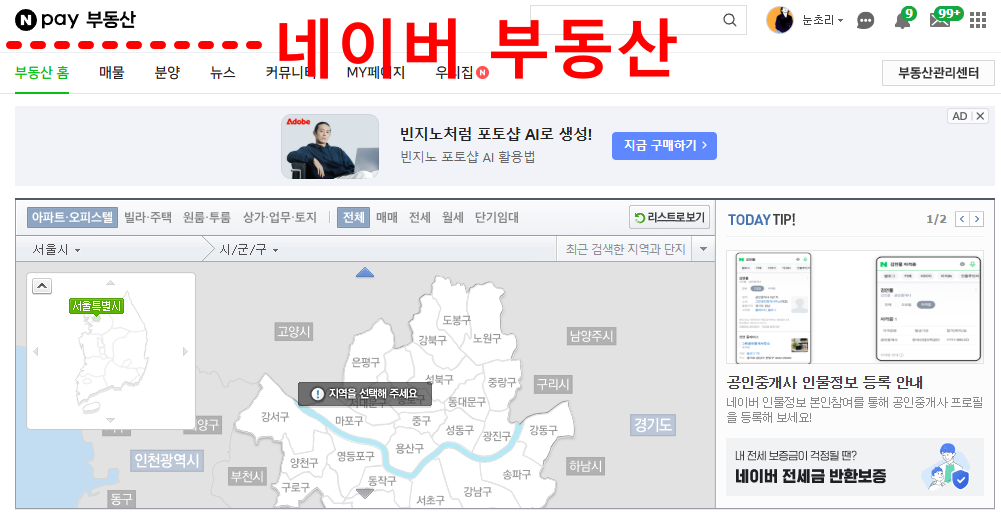1001x516 pixels.
Task: Select 영등포구 on the Seoul map
Action: click(356, 456)
